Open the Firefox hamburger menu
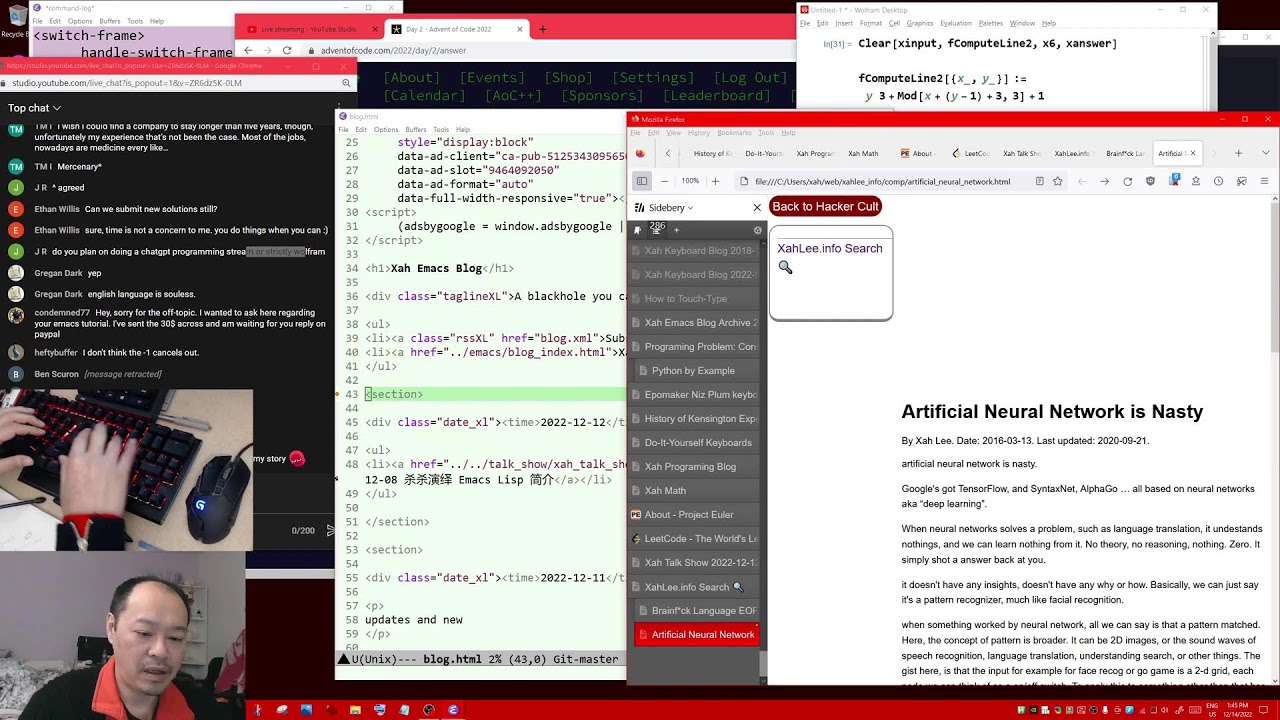The width and height of the screenshot is (1280, 720). pyautogui.click(x=1264, y=181)
